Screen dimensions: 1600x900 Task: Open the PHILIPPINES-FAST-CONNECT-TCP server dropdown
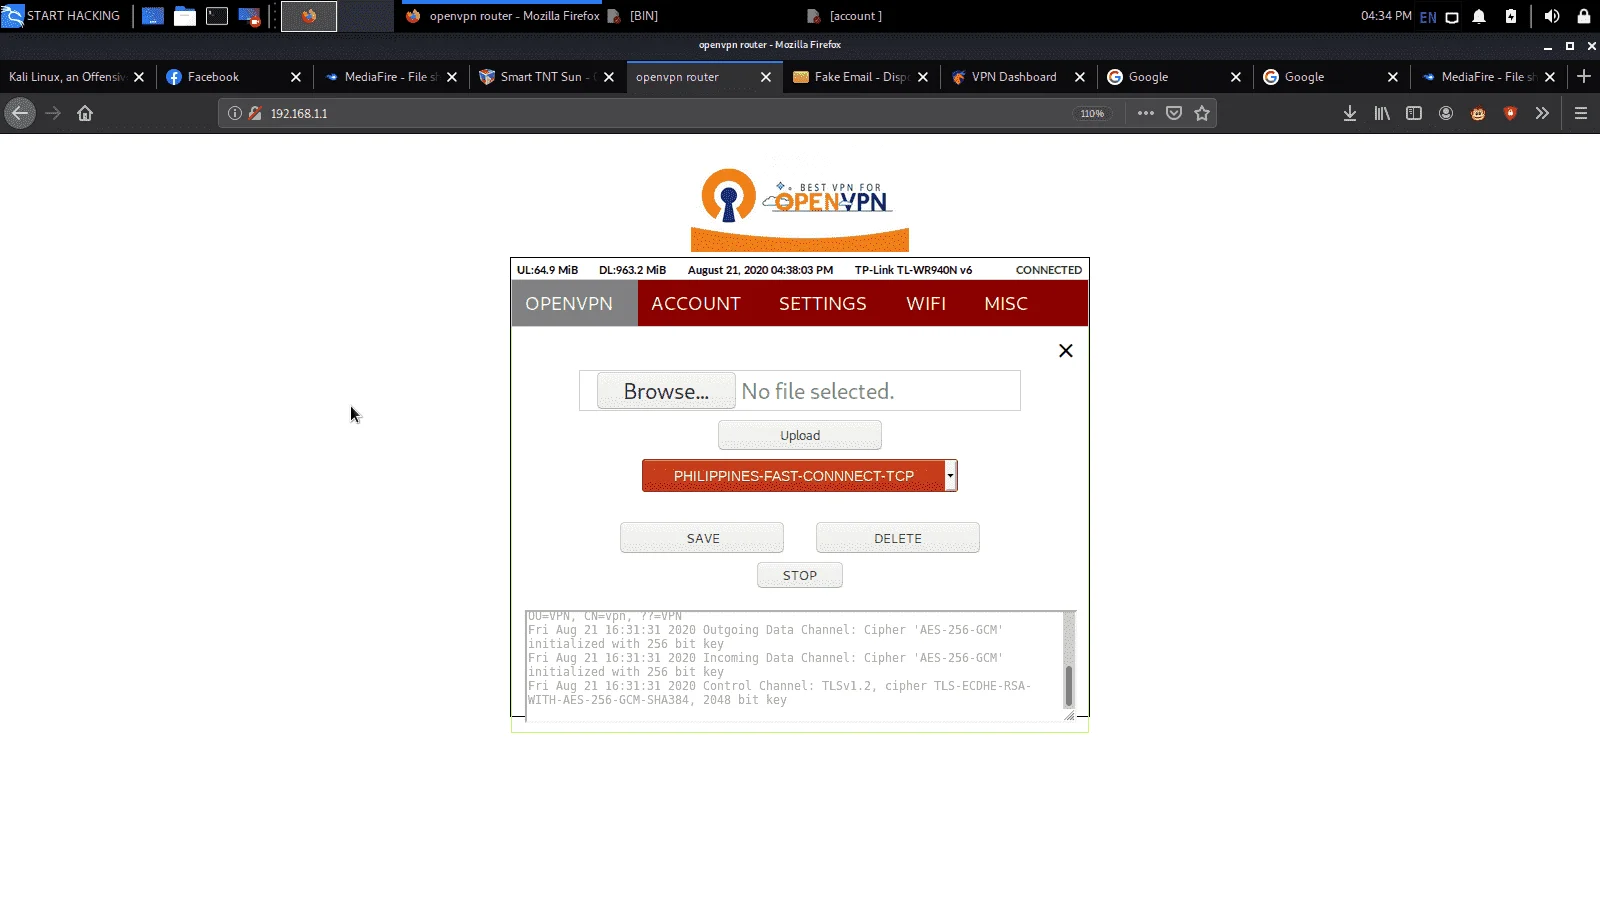click(800, 475)
